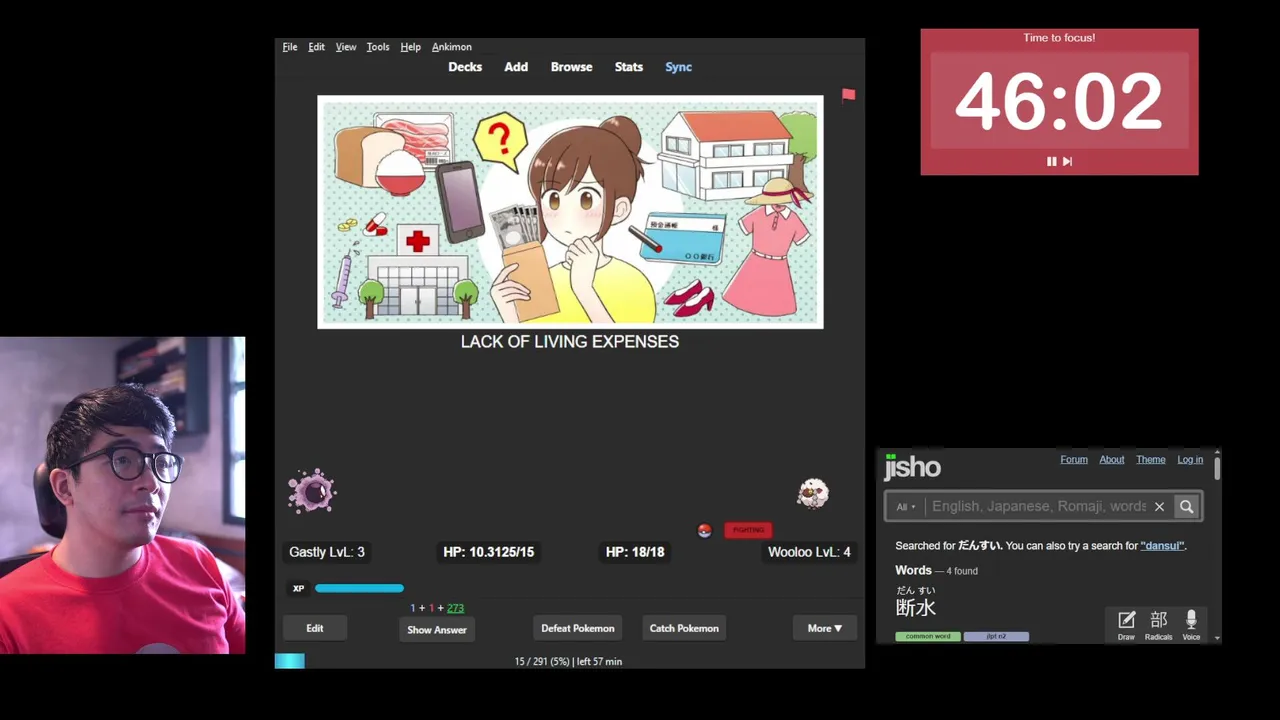Image resolution: width=1280 pixels, height=720 pixels.
Task: Click the Edit card button
Action: click(x=315, y=628)
